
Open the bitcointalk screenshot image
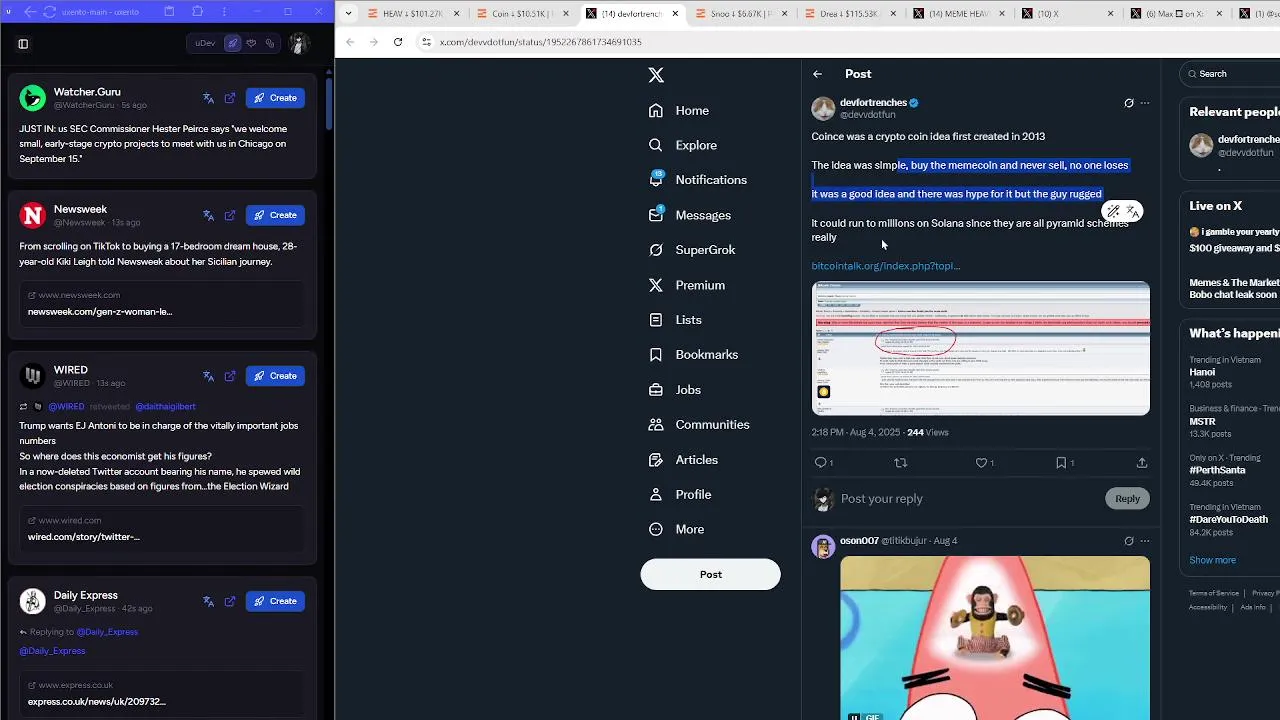pos(980,348)
